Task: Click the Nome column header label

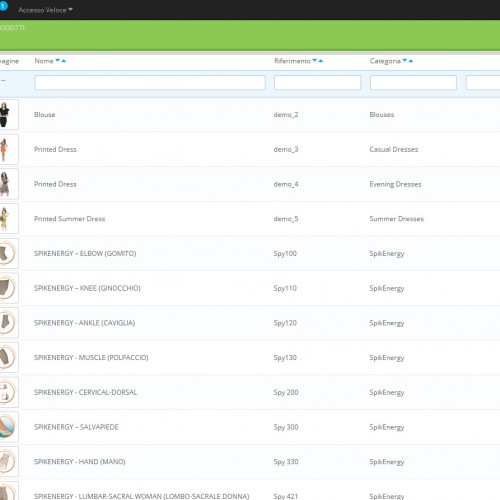Action: tap(44, 61)
